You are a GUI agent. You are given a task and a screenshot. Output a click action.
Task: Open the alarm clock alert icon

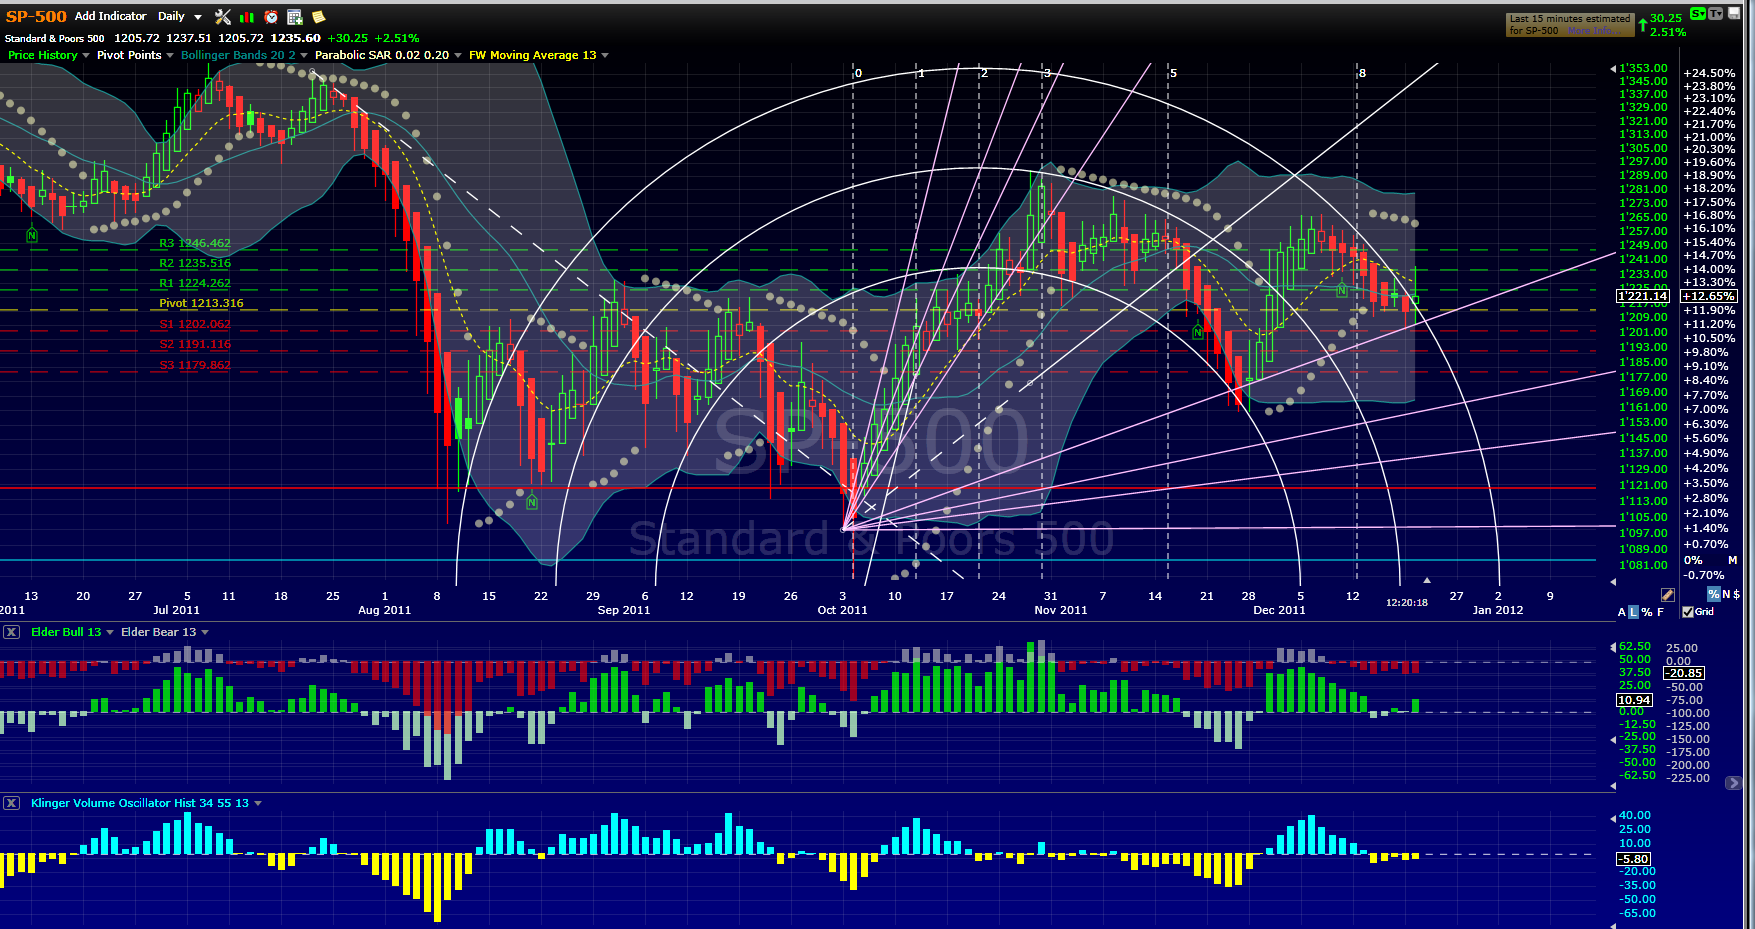(271, 16)
